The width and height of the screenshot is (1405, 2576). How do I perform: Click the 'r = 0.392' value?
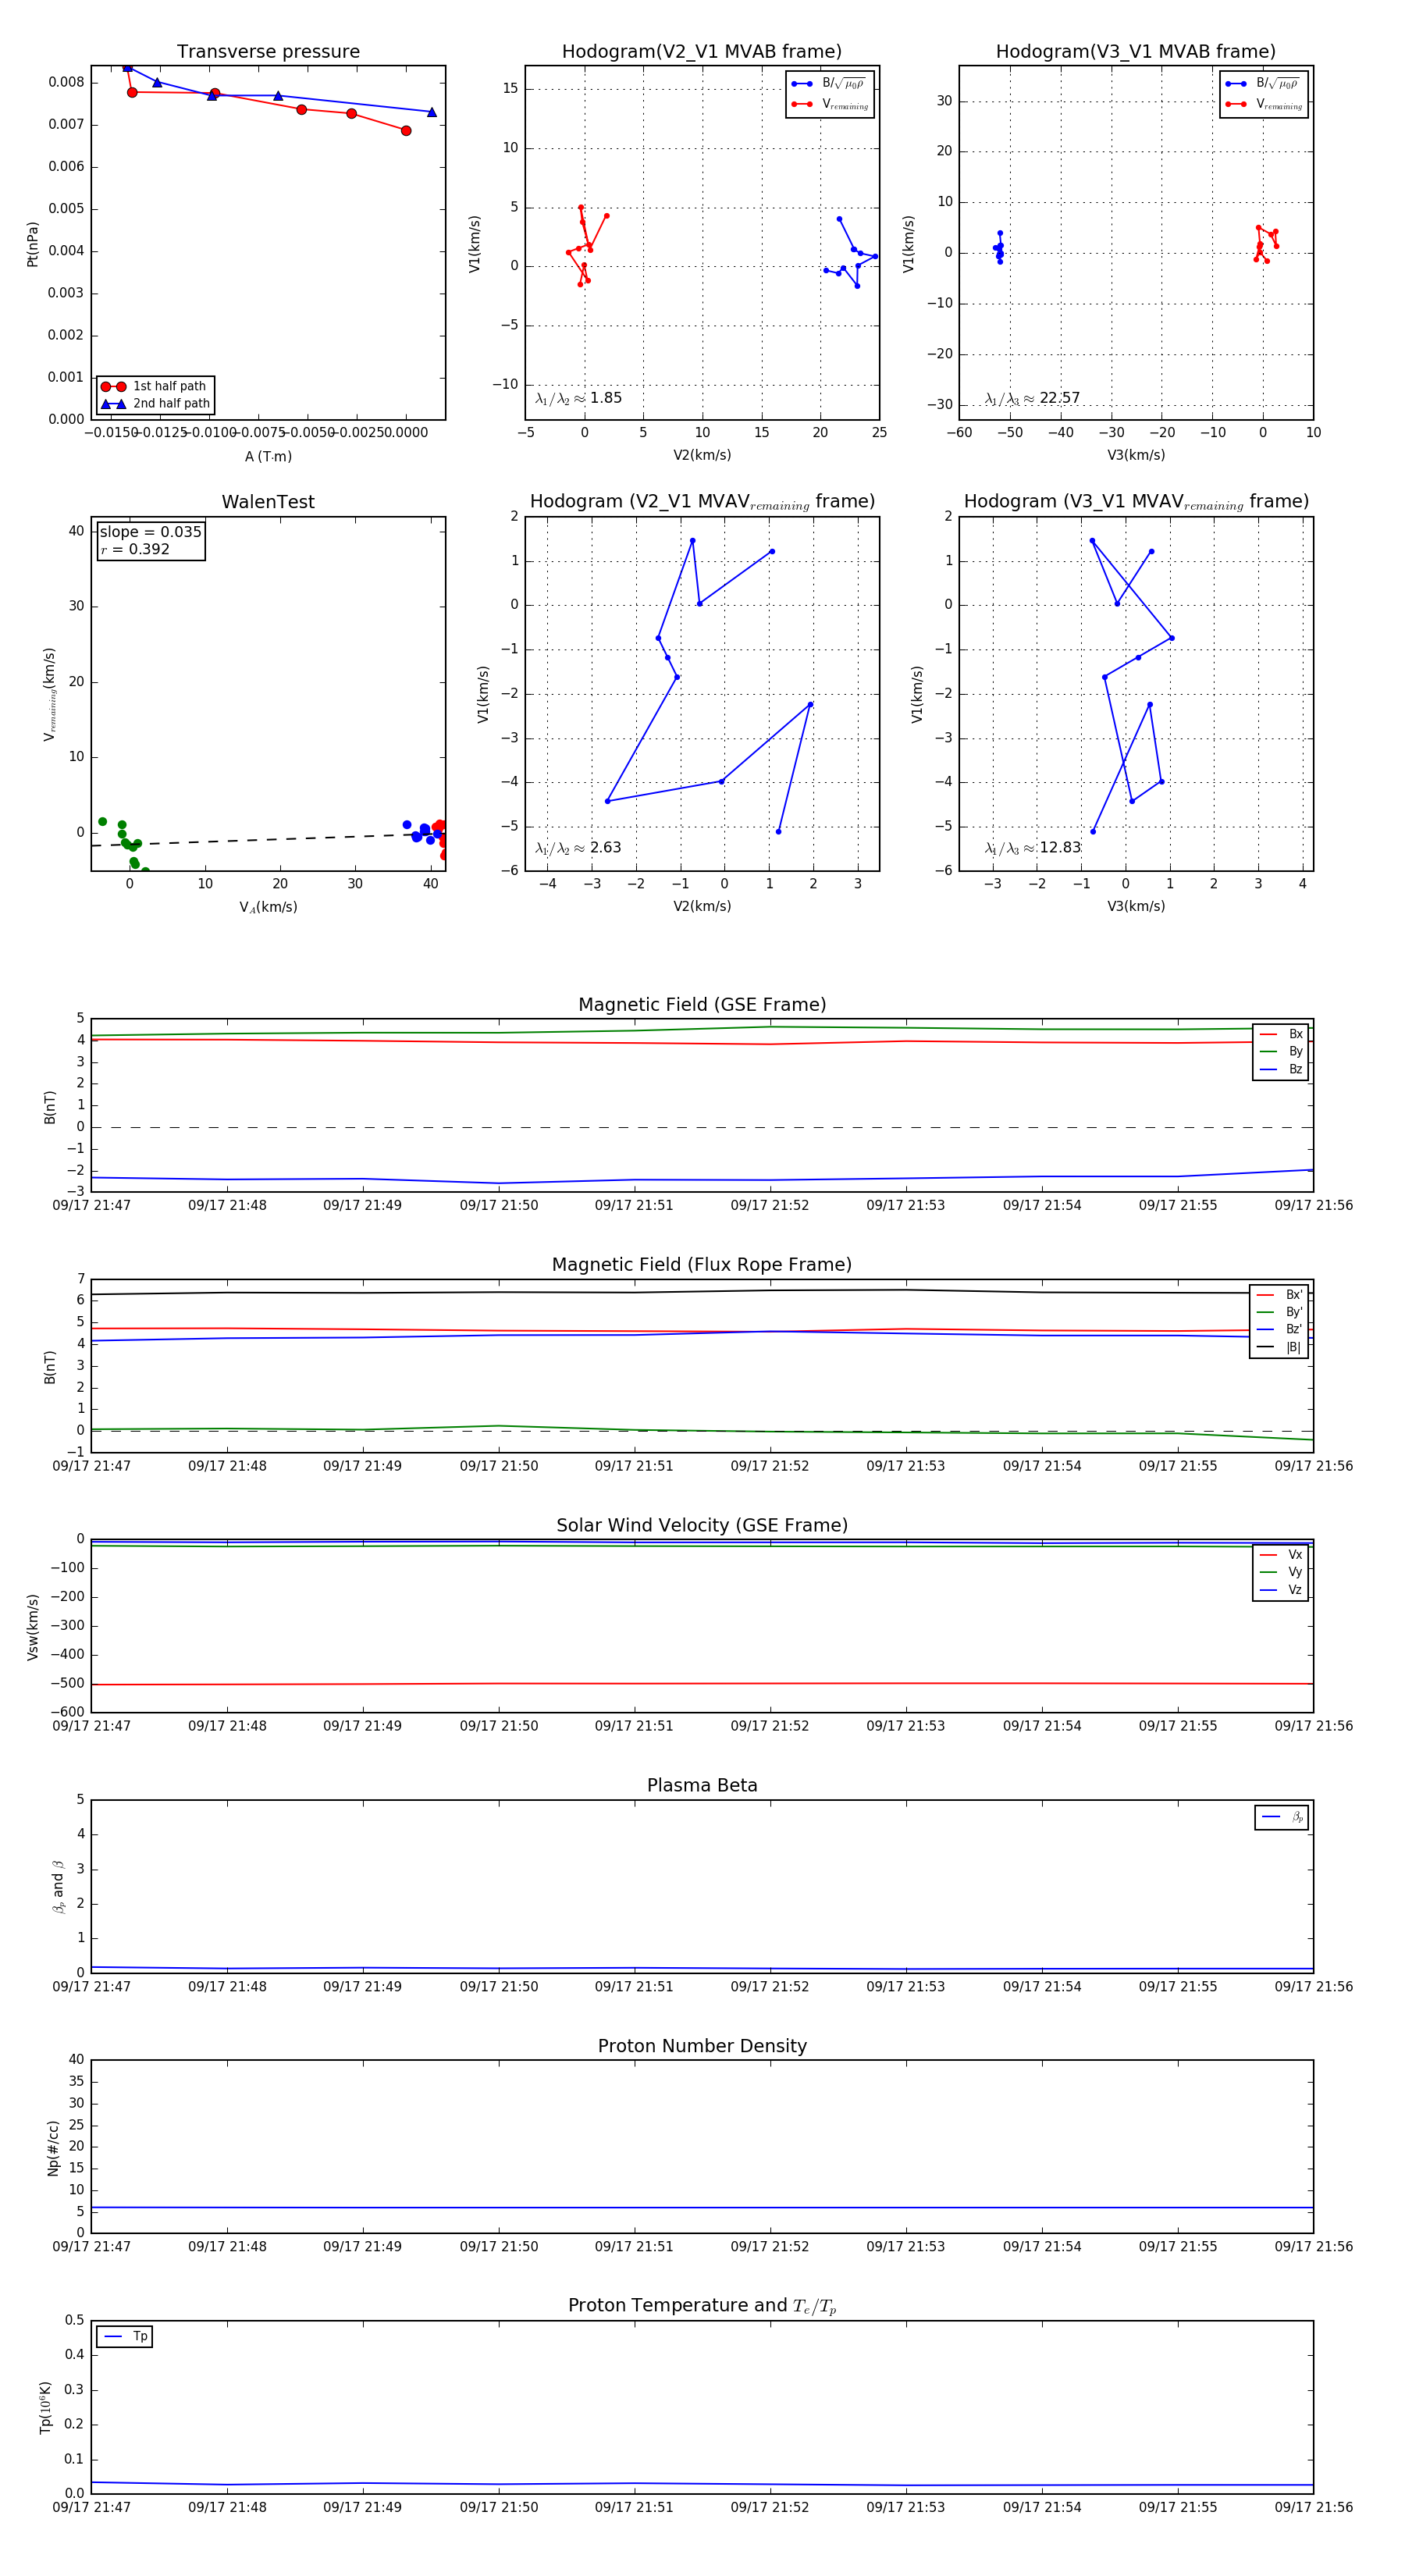point(135,549)
